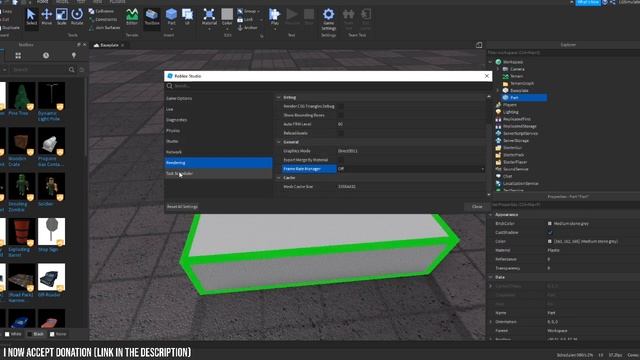
Task: Open the terrain Editor
Action: tap(132, 17)
